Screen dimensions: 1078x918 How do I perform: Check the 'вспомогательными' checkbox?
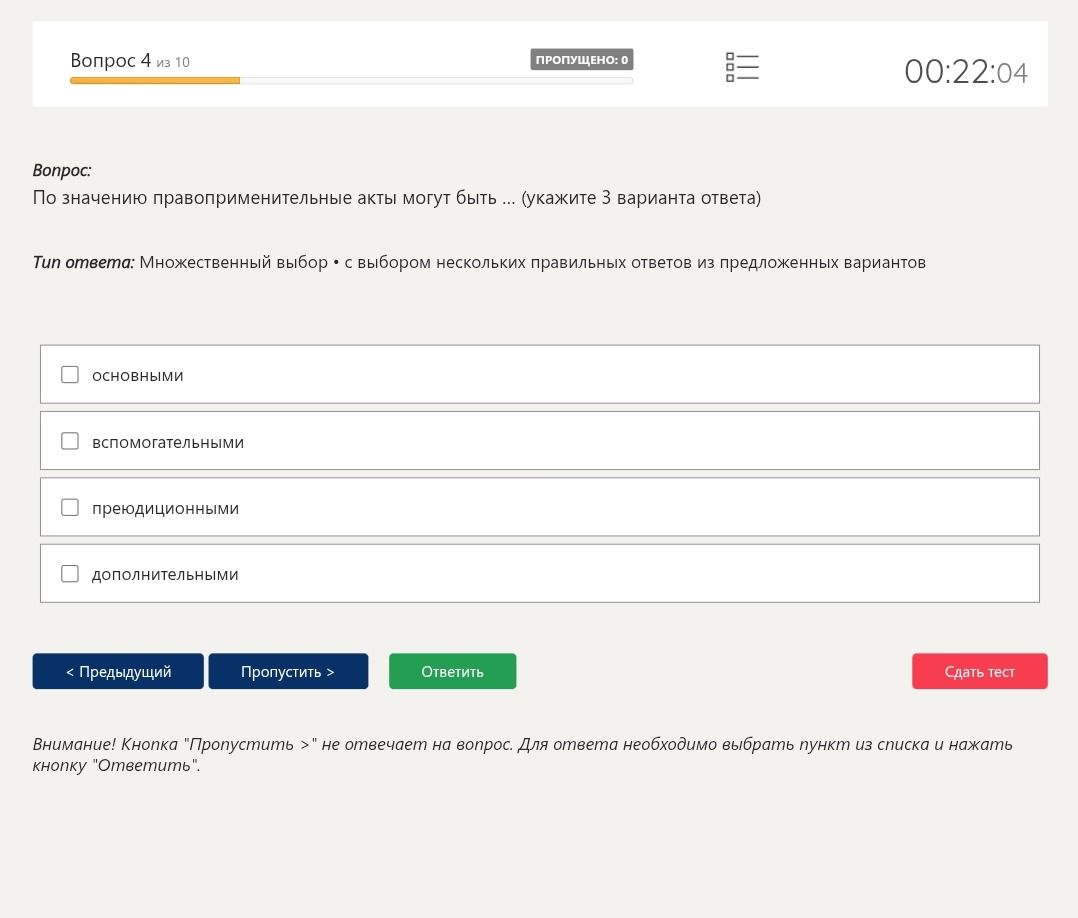tap(70, 441)
